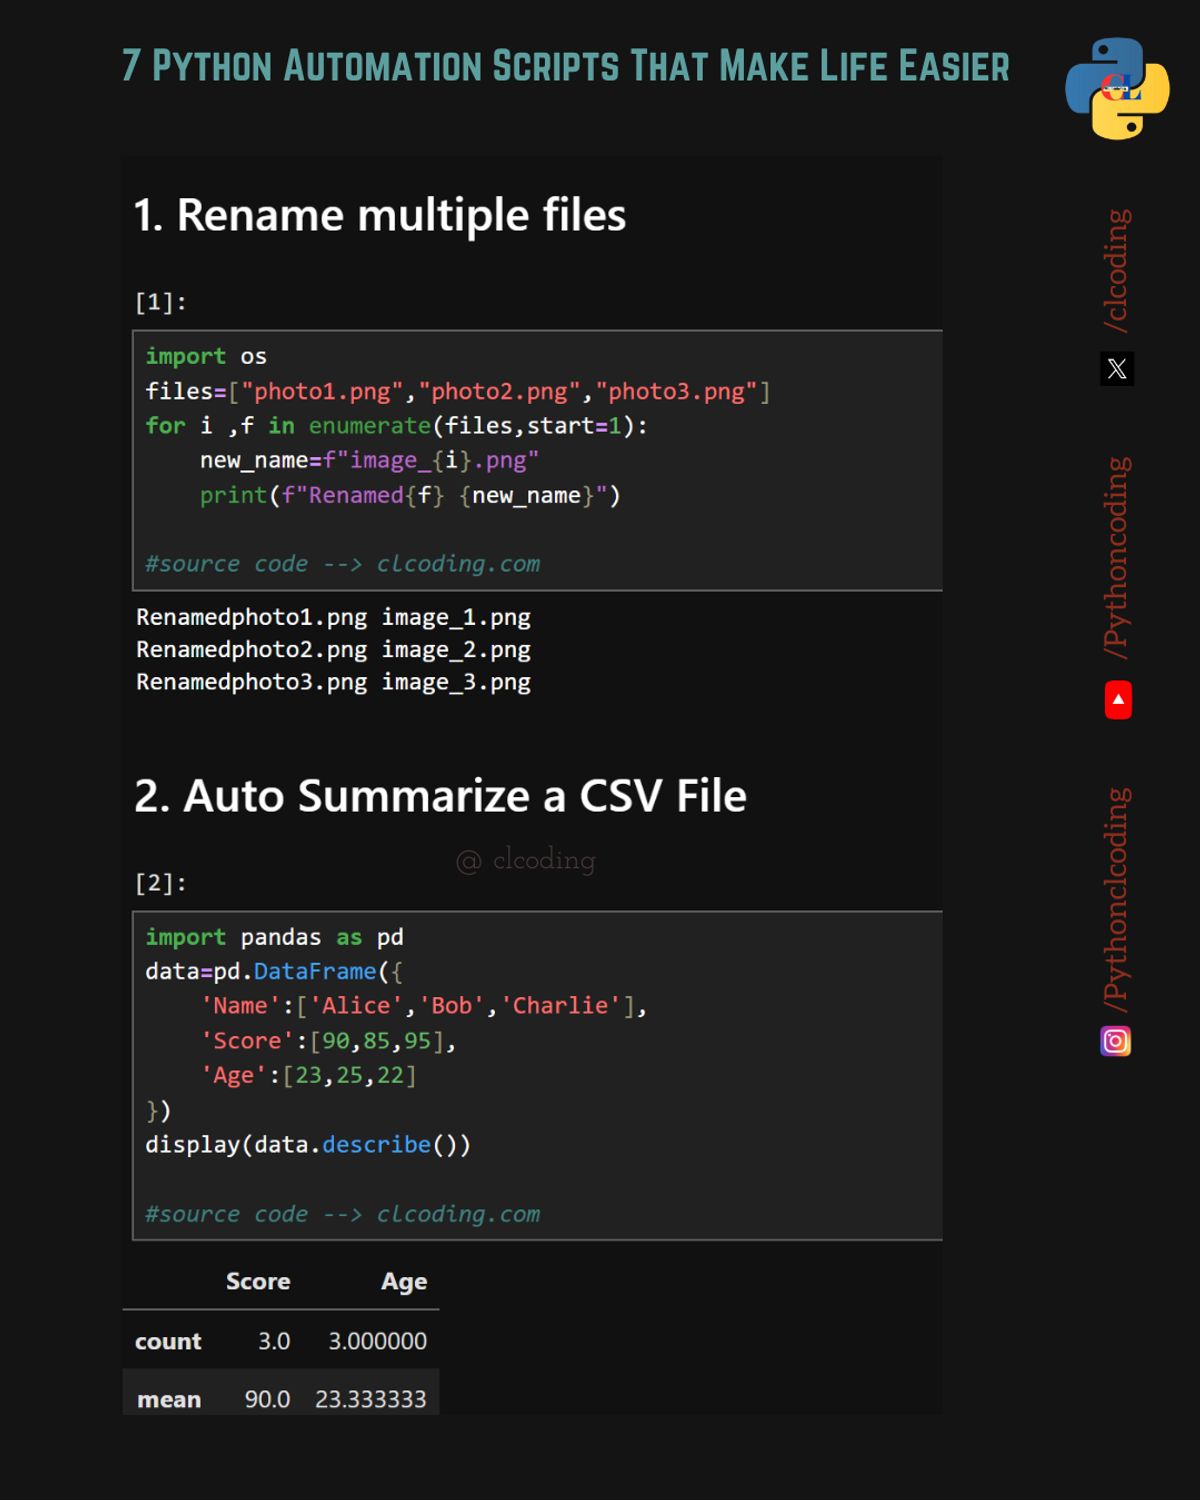Image resolution: width=1200 pixels, height=1500 pixels.
Task: Click the 'Name' list line with Alice
Action: tap(424, 1006)
